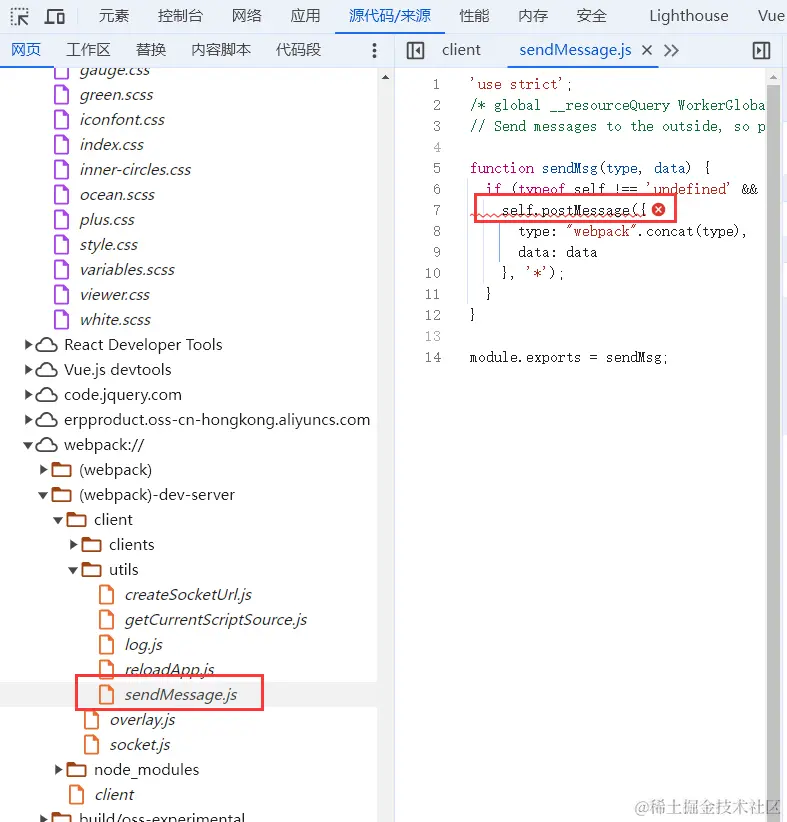Click the file tree scroll-up arrow
Screen dimensions: 787x822
point(385,77)
